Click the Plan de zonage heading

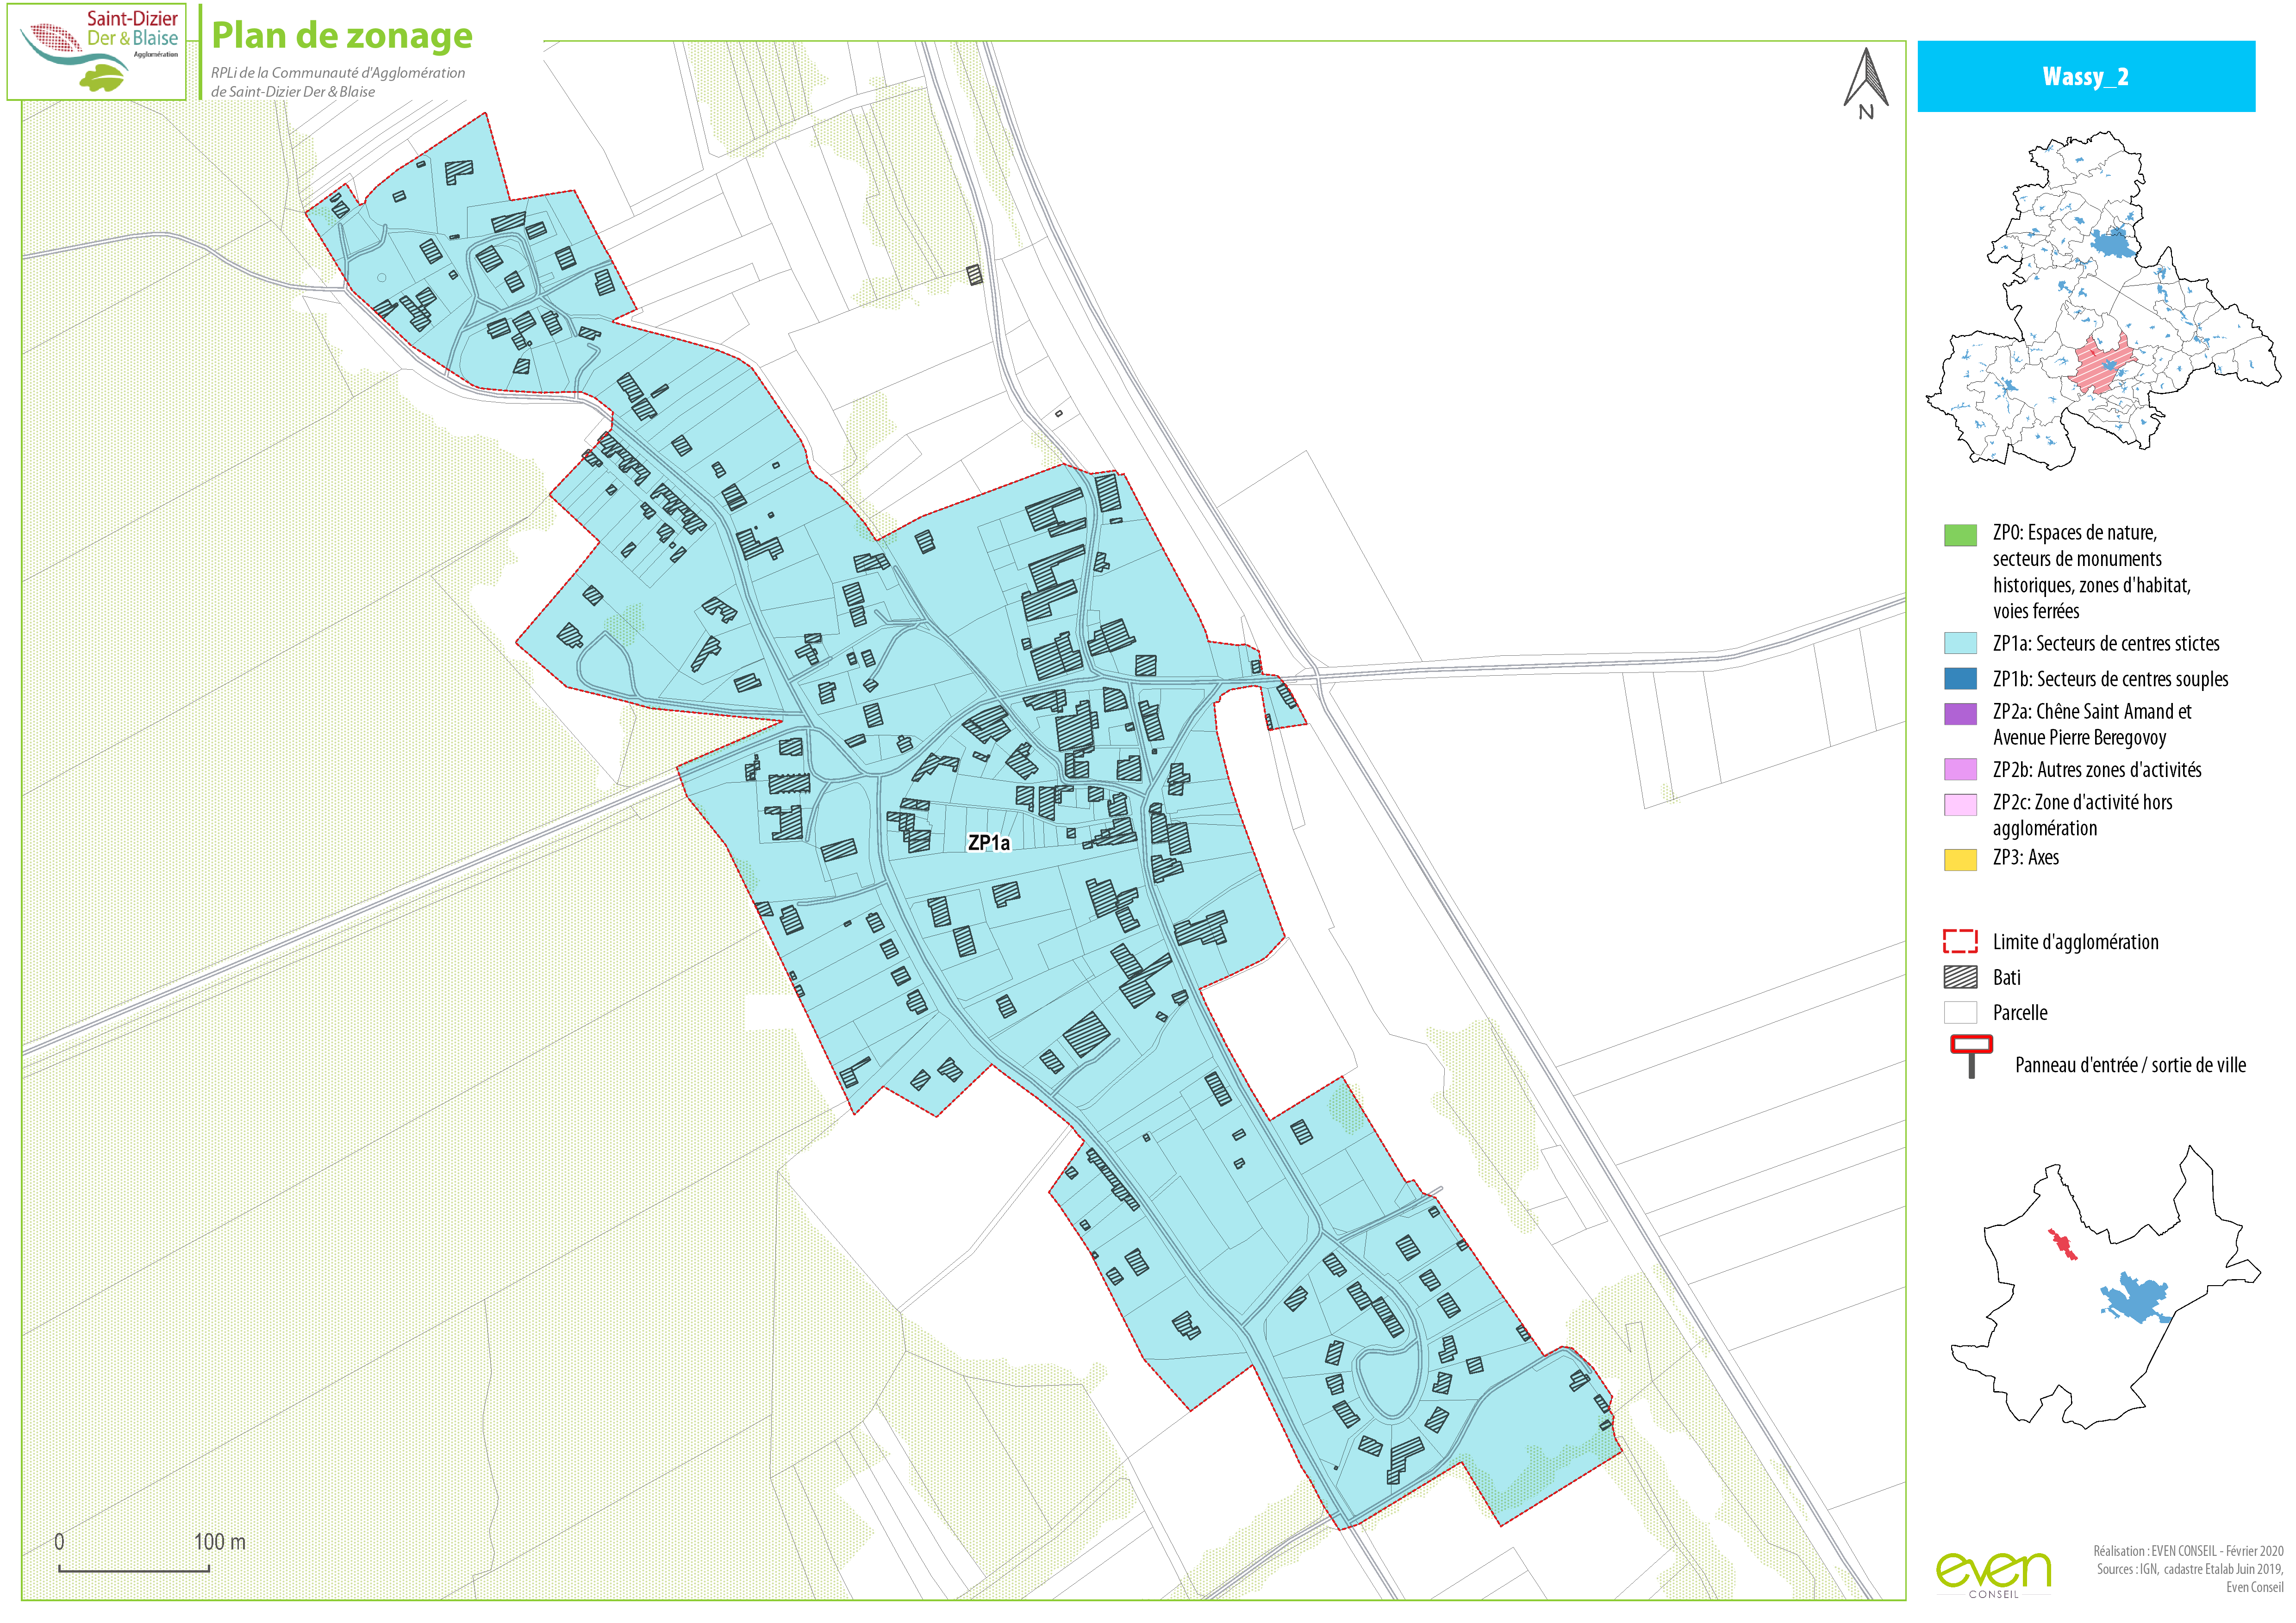pyautogui.click(x=342, y=36)
